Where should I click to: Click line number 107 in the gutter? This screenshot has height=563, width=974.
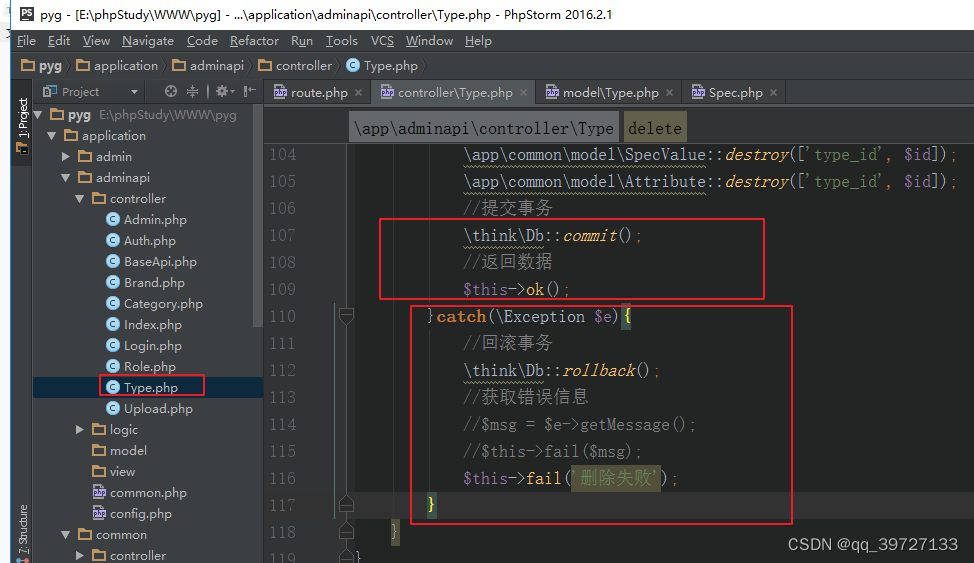tap(283, 236)
